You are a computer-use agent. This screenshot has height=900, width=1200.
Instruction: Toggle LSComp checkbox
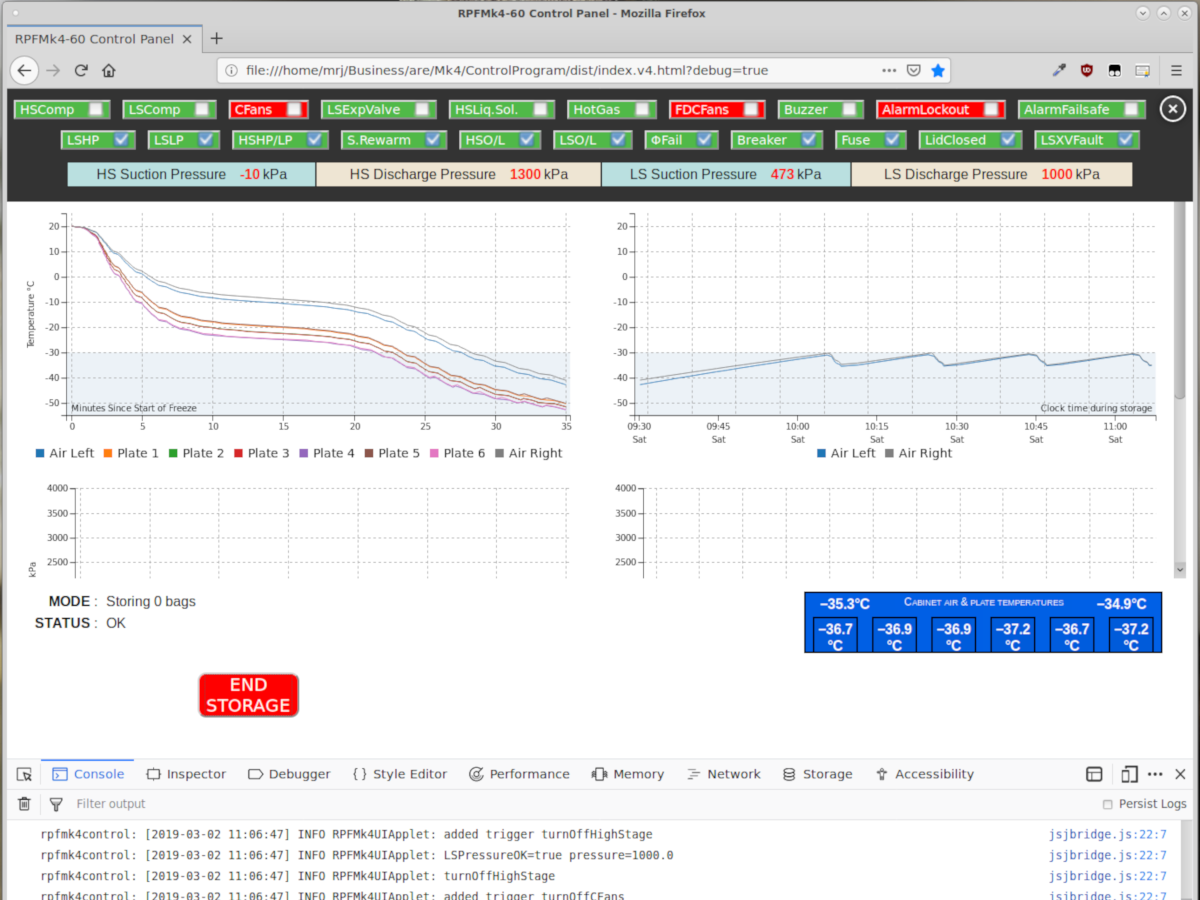click(203, 110)
